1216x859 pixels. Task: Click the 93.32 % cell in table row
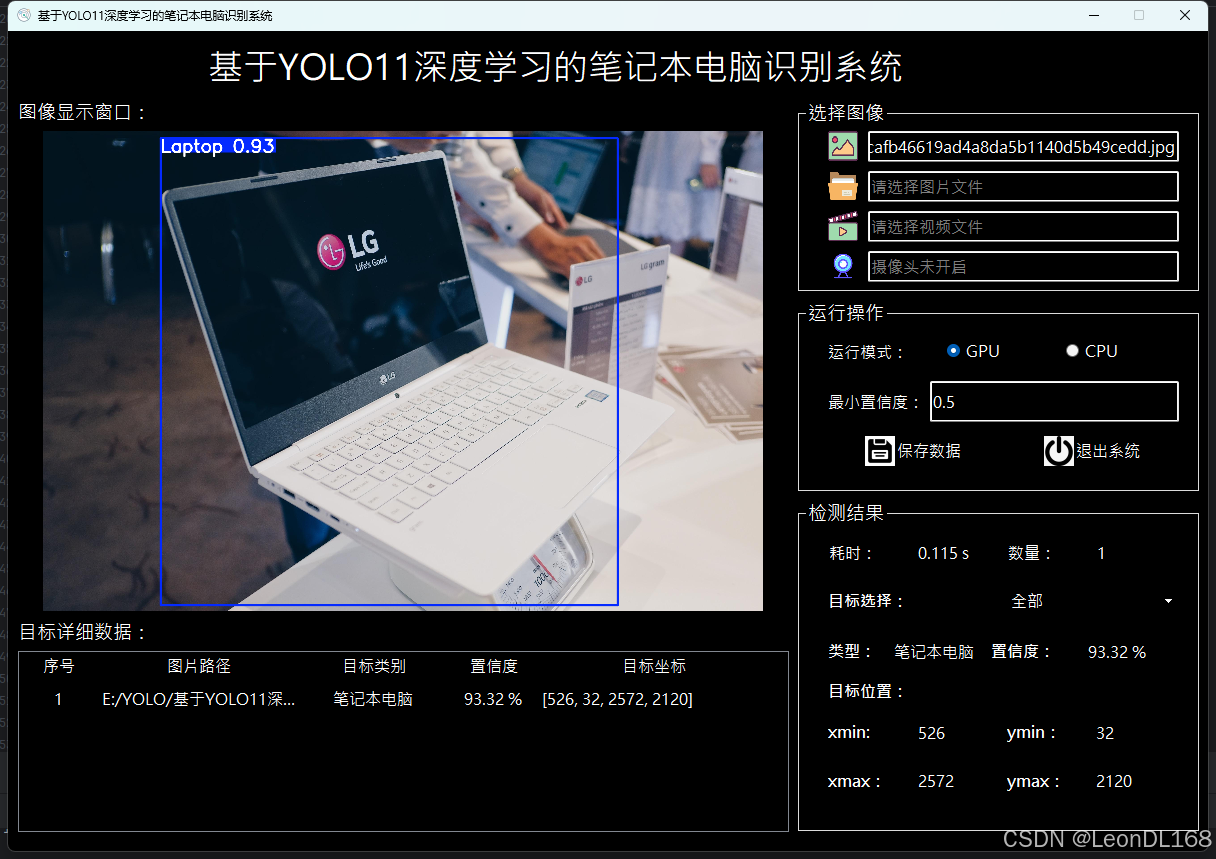493,699
